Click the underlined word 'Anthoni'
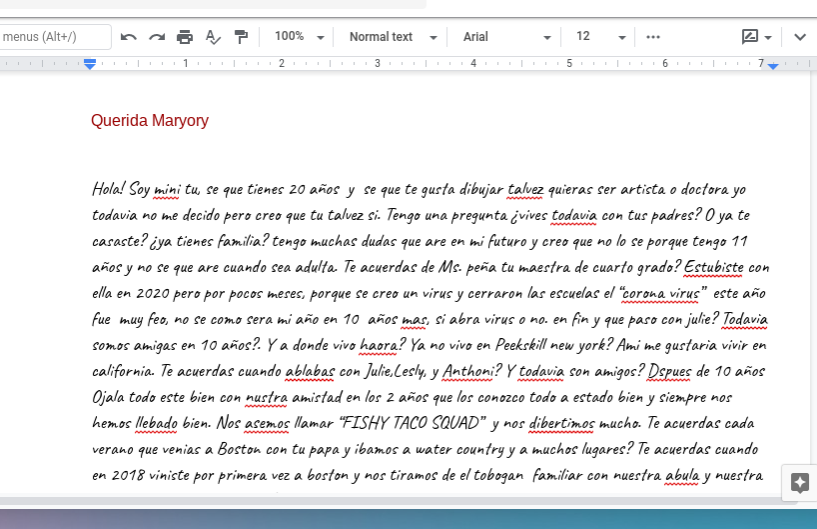817x529 pixels. [468, 371]
